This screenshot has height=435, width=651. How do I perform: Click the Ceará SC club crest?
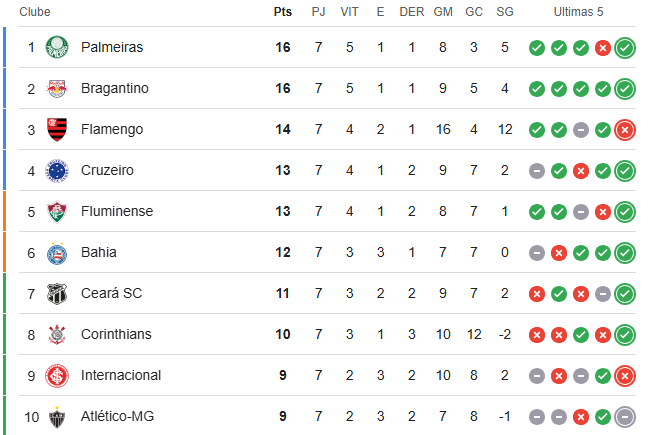pos(57,293)
